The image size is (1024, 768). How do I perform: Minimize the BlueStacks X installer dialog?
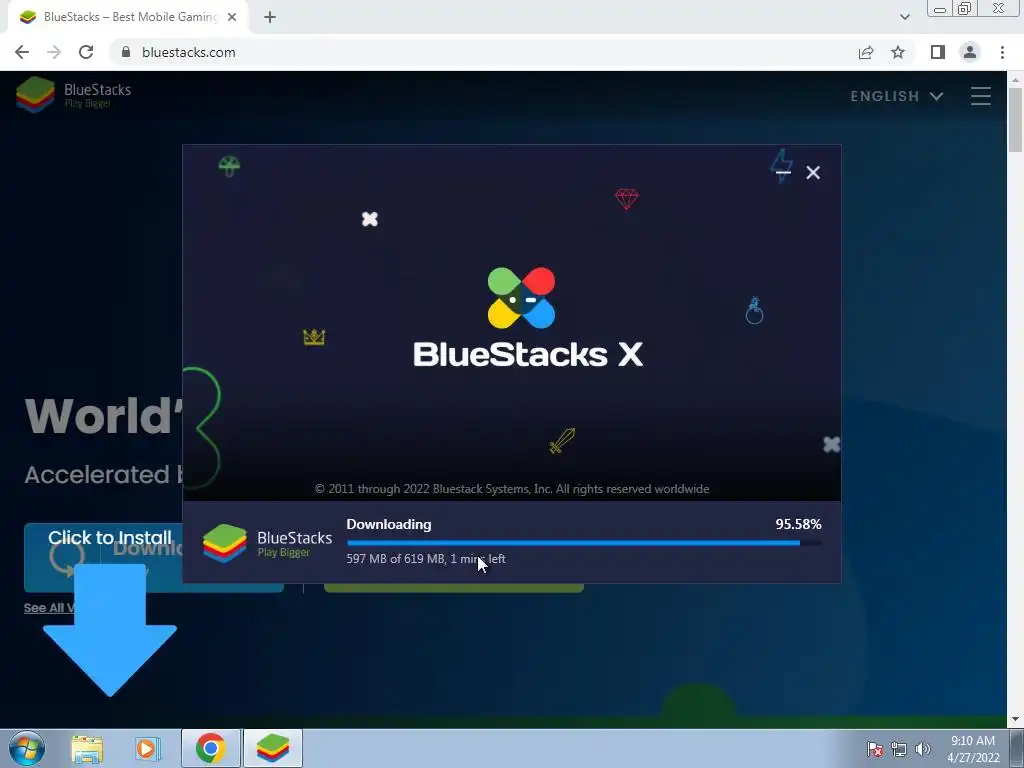[783, 172]
